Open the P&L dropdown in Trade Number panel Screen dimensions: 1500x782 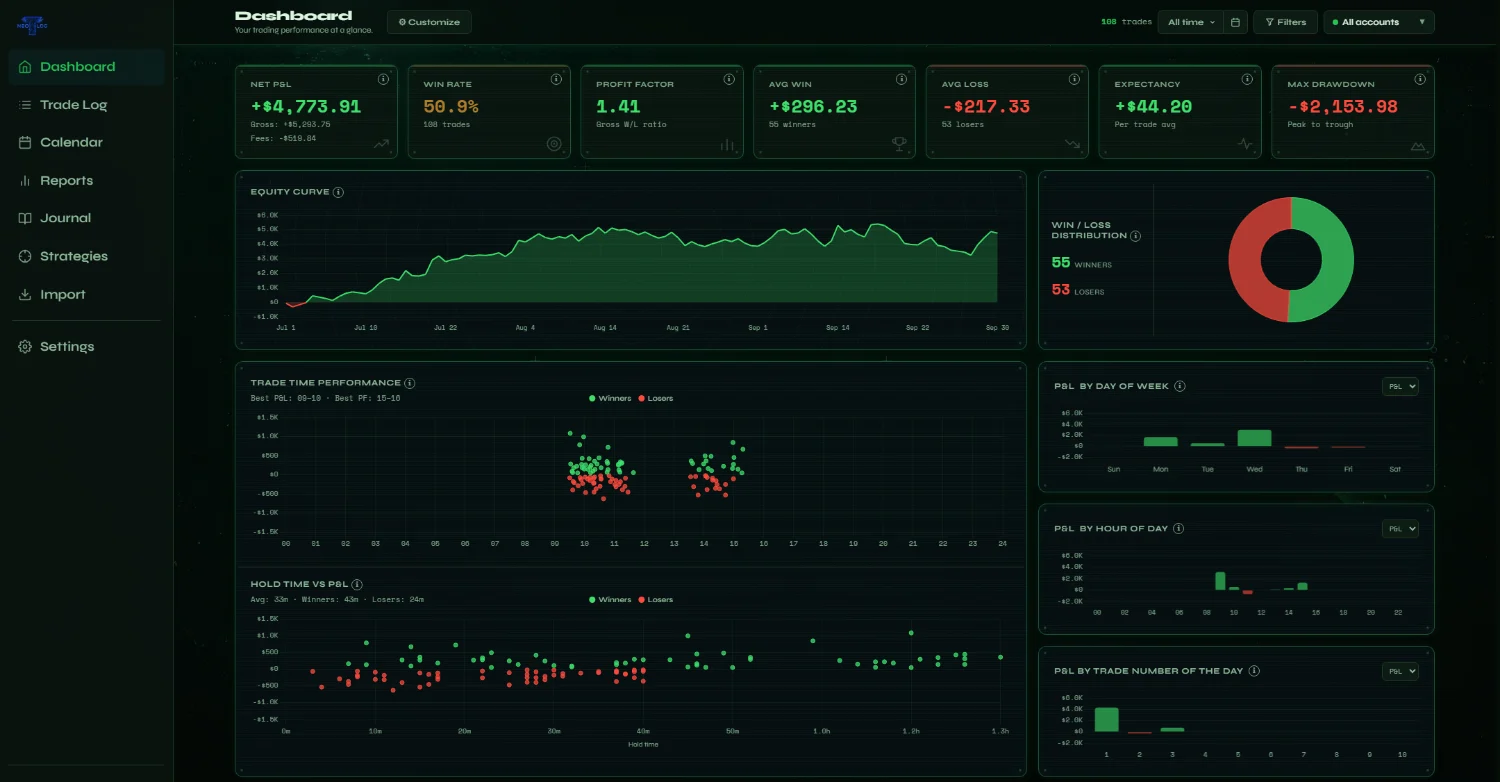pyautogui.click(x=1400, y=671)
